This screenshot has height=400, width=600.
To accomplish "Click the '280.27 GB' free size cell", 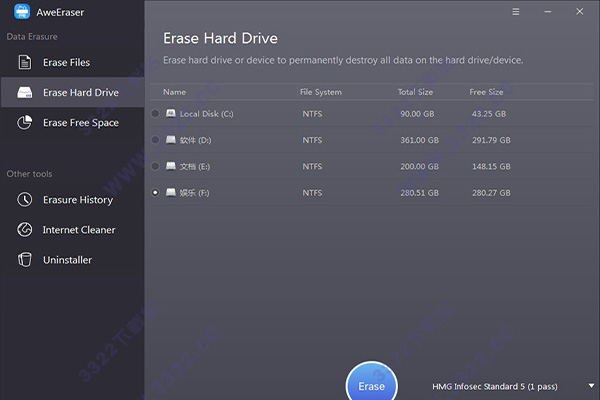I will point(491,193).
